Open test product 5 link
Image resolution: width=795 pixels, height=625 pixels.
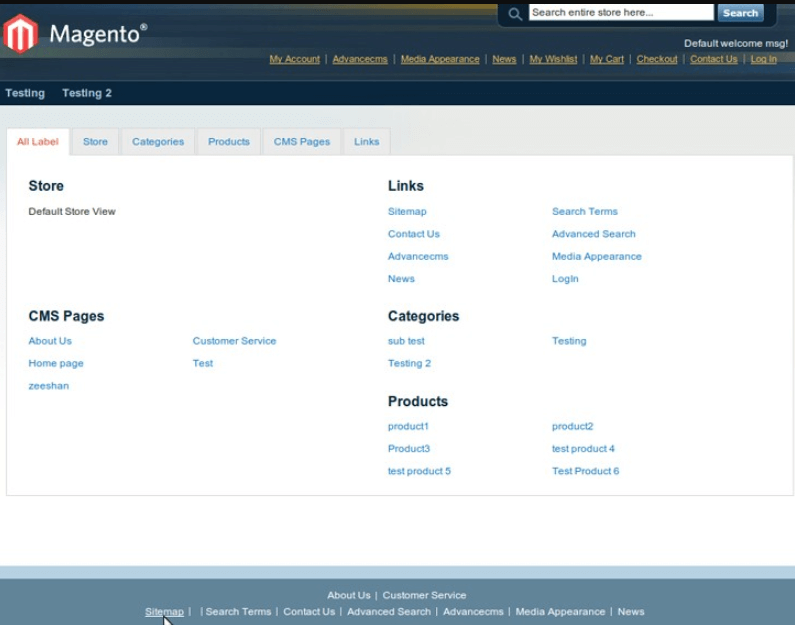(x=419, y=471)
